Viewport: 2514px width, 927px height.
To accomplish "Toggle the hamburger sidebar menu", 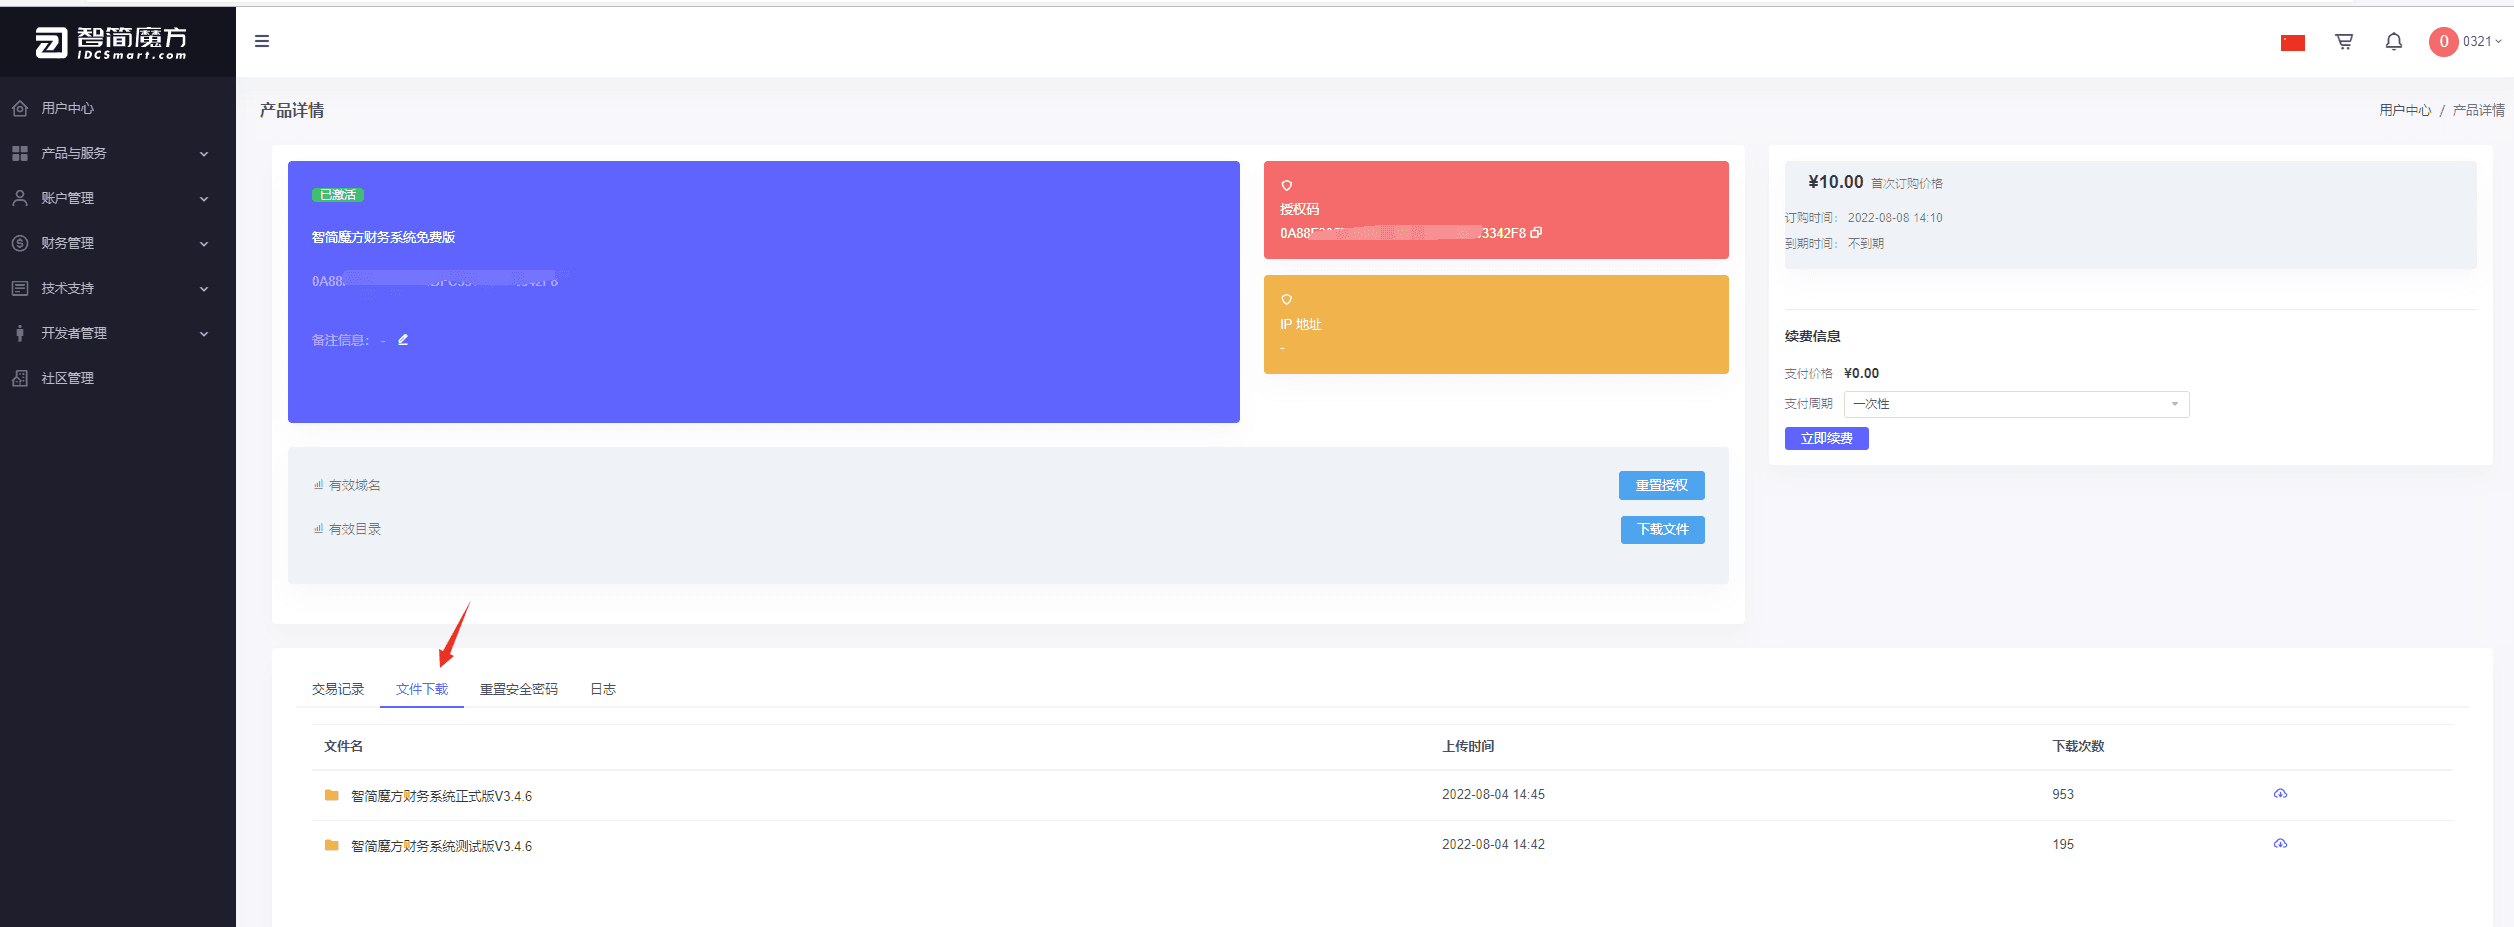I will click(262, 41).
